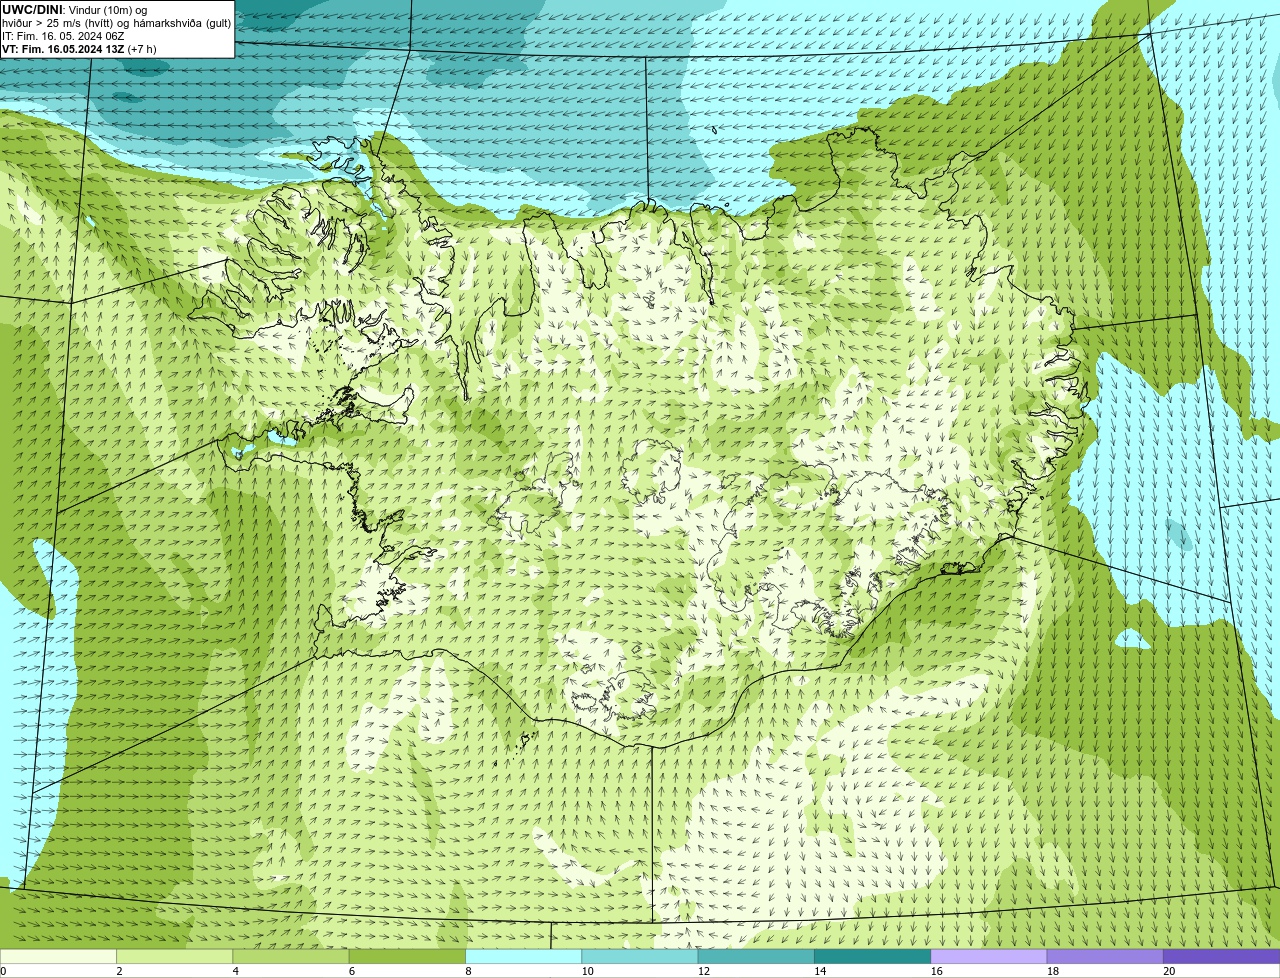Click the legend scale label "12"

(x=703, y=971)
